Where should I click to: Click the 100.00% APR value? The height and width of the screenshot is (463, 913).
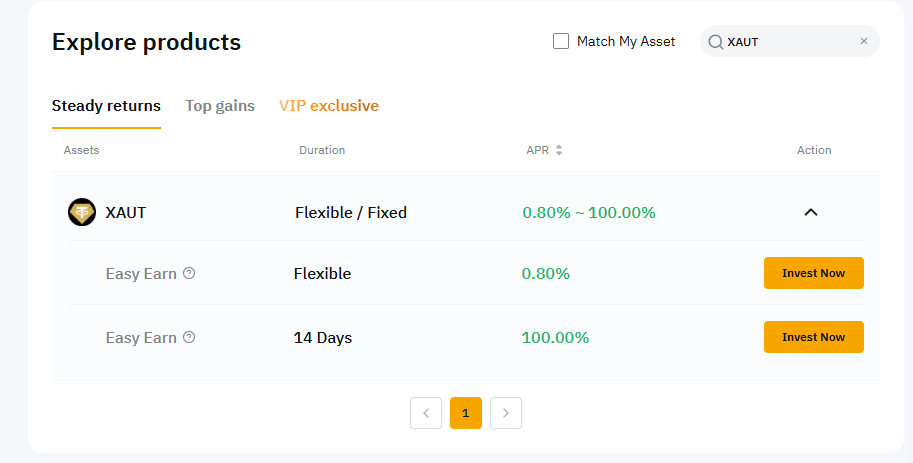(x=555, y=338)
